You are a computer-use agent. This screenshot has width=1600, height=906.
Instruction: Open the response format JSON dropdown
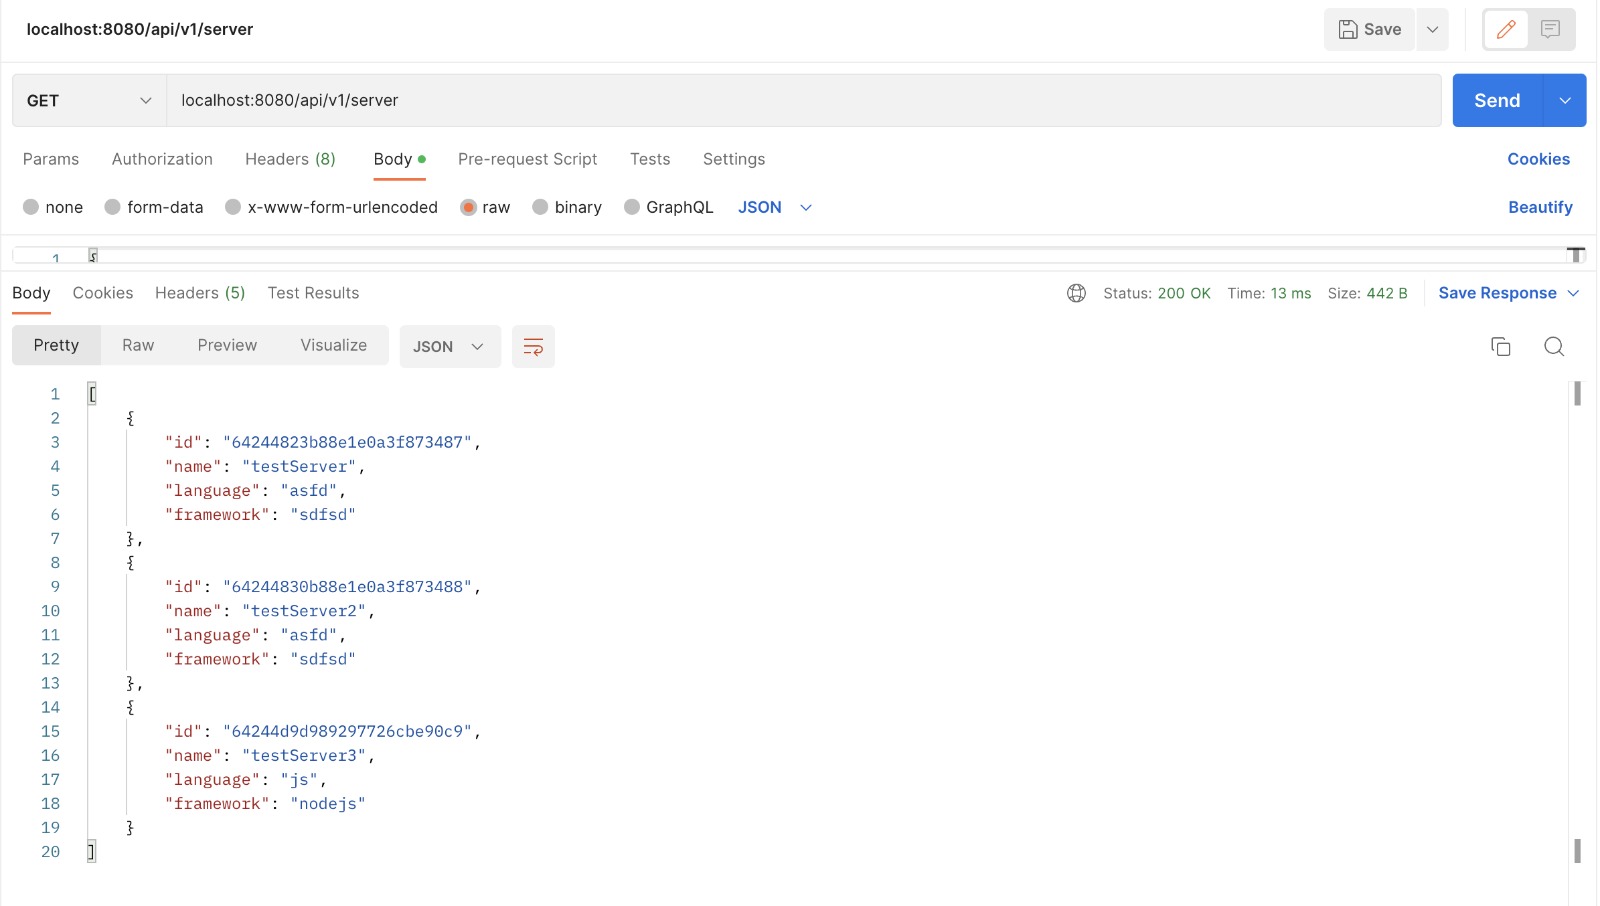pos(450,346)
